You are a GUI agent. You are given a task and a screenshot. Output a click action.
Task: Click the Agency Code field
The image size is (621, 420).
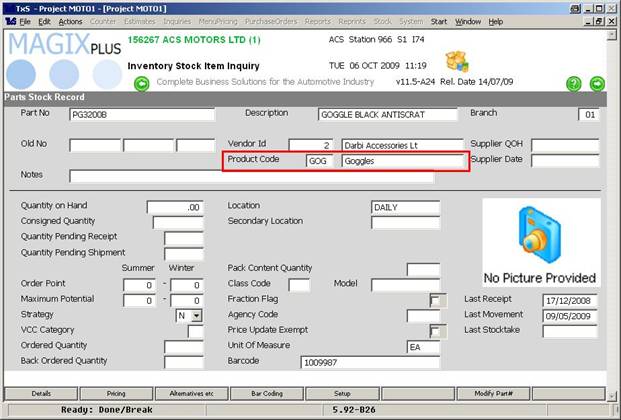[423, 316]
